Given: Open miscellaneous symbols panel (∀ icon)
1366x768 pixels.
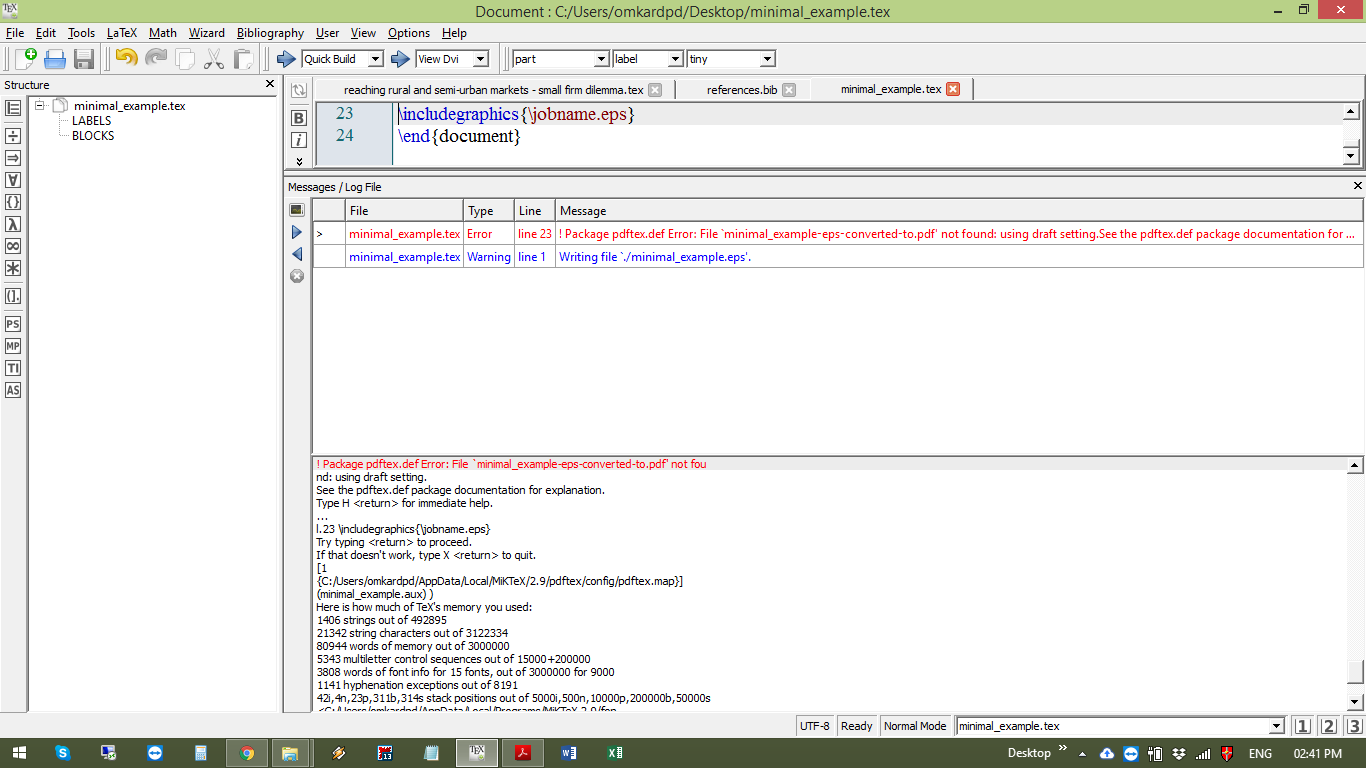Looking at the screenshot, I should (x=13, y=180).
